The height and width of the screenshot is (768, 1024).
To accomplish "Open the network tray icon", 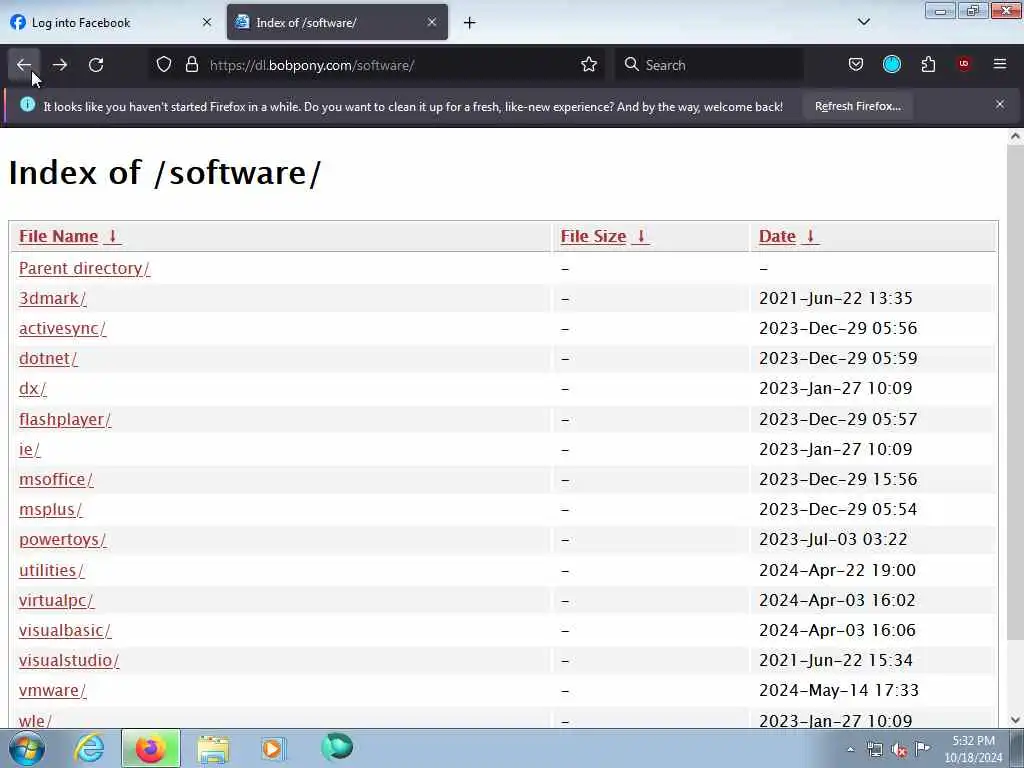I will click(x=874, y=749).
